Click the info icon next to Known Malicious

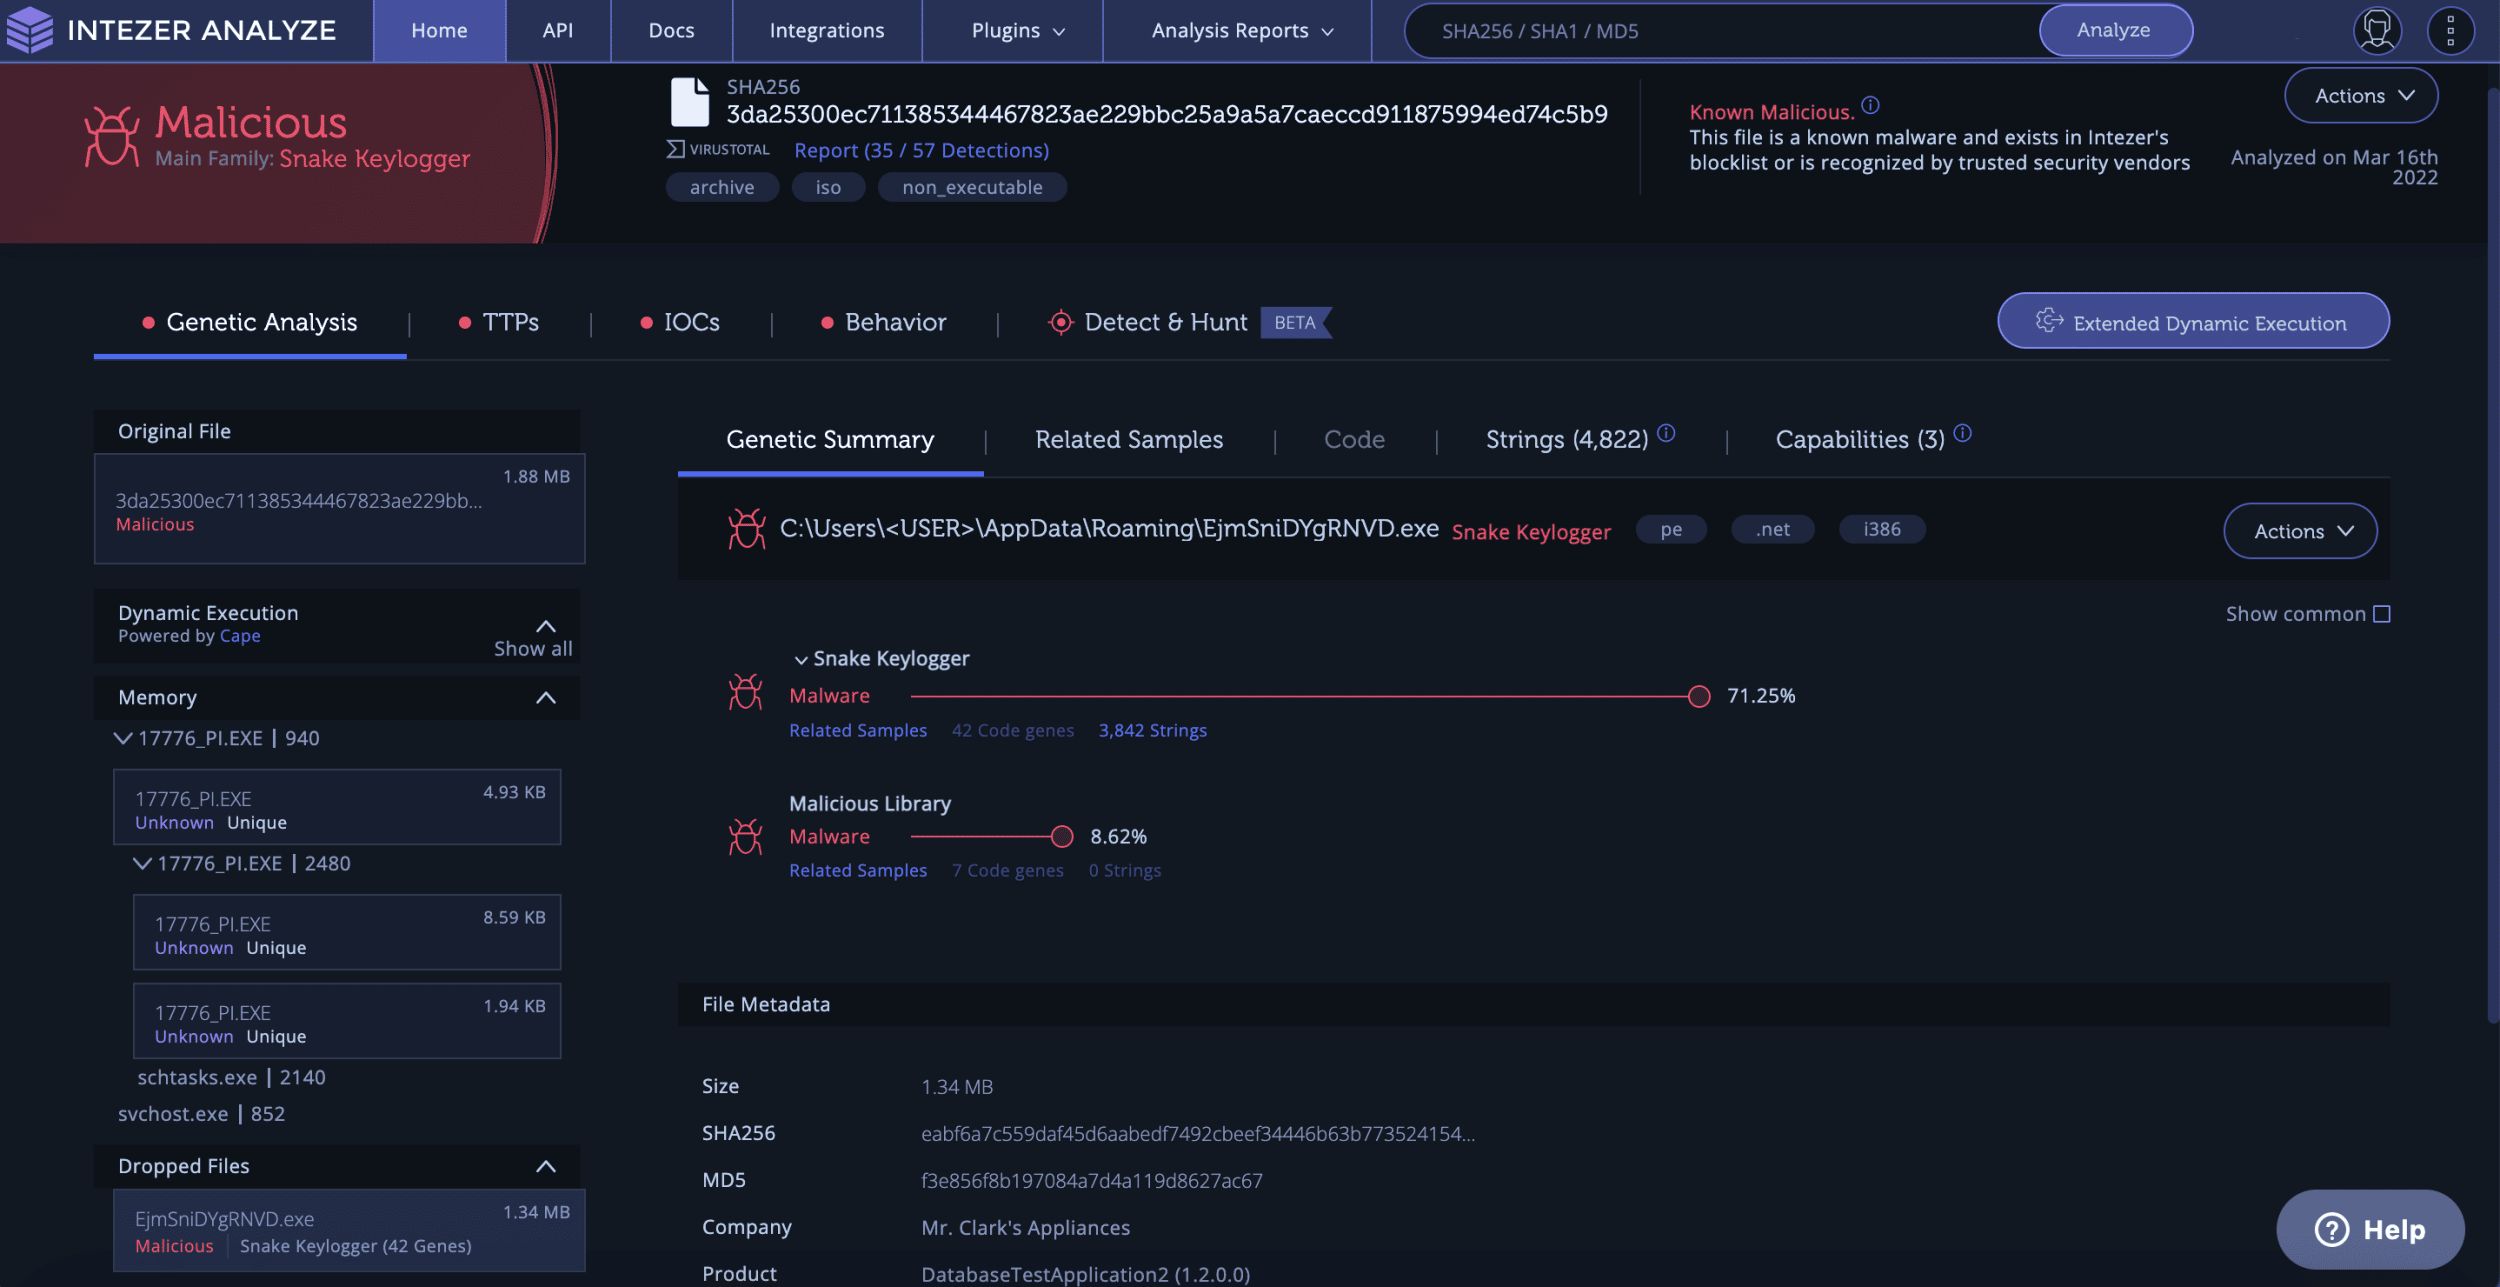[x=1870, y=105]
